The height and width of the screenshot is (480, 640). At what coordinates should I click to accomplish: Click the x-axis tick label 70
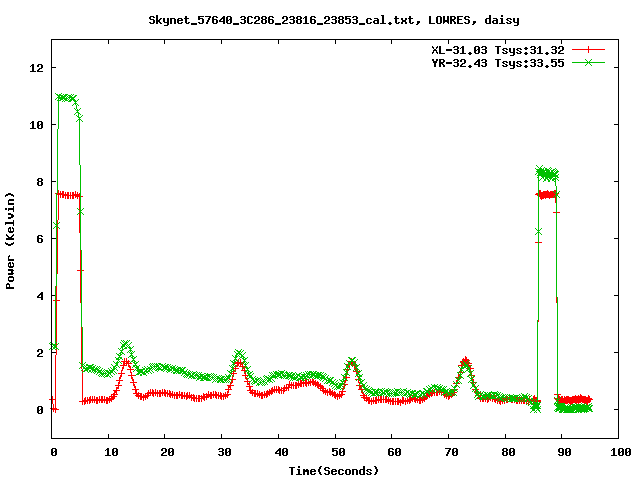451,452
